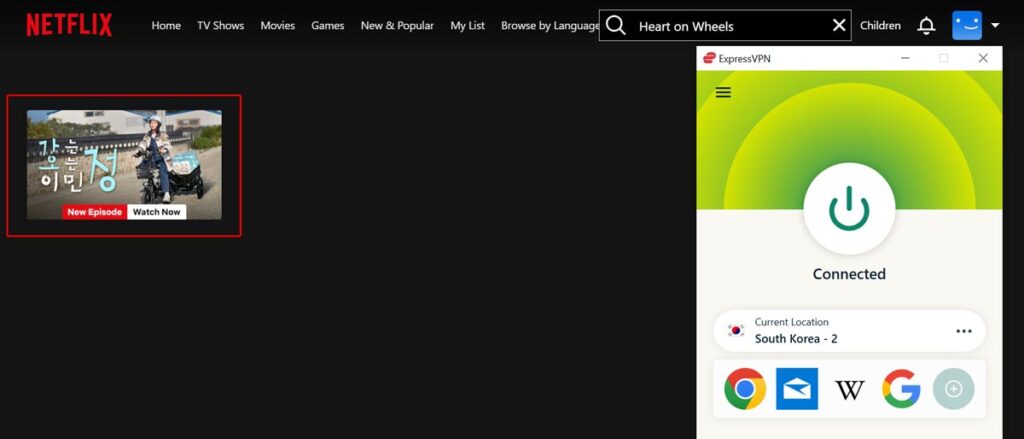Launch the Chrome shortcut in ExpressVPN
This screenshot has width=1024, height=439.
745,389
